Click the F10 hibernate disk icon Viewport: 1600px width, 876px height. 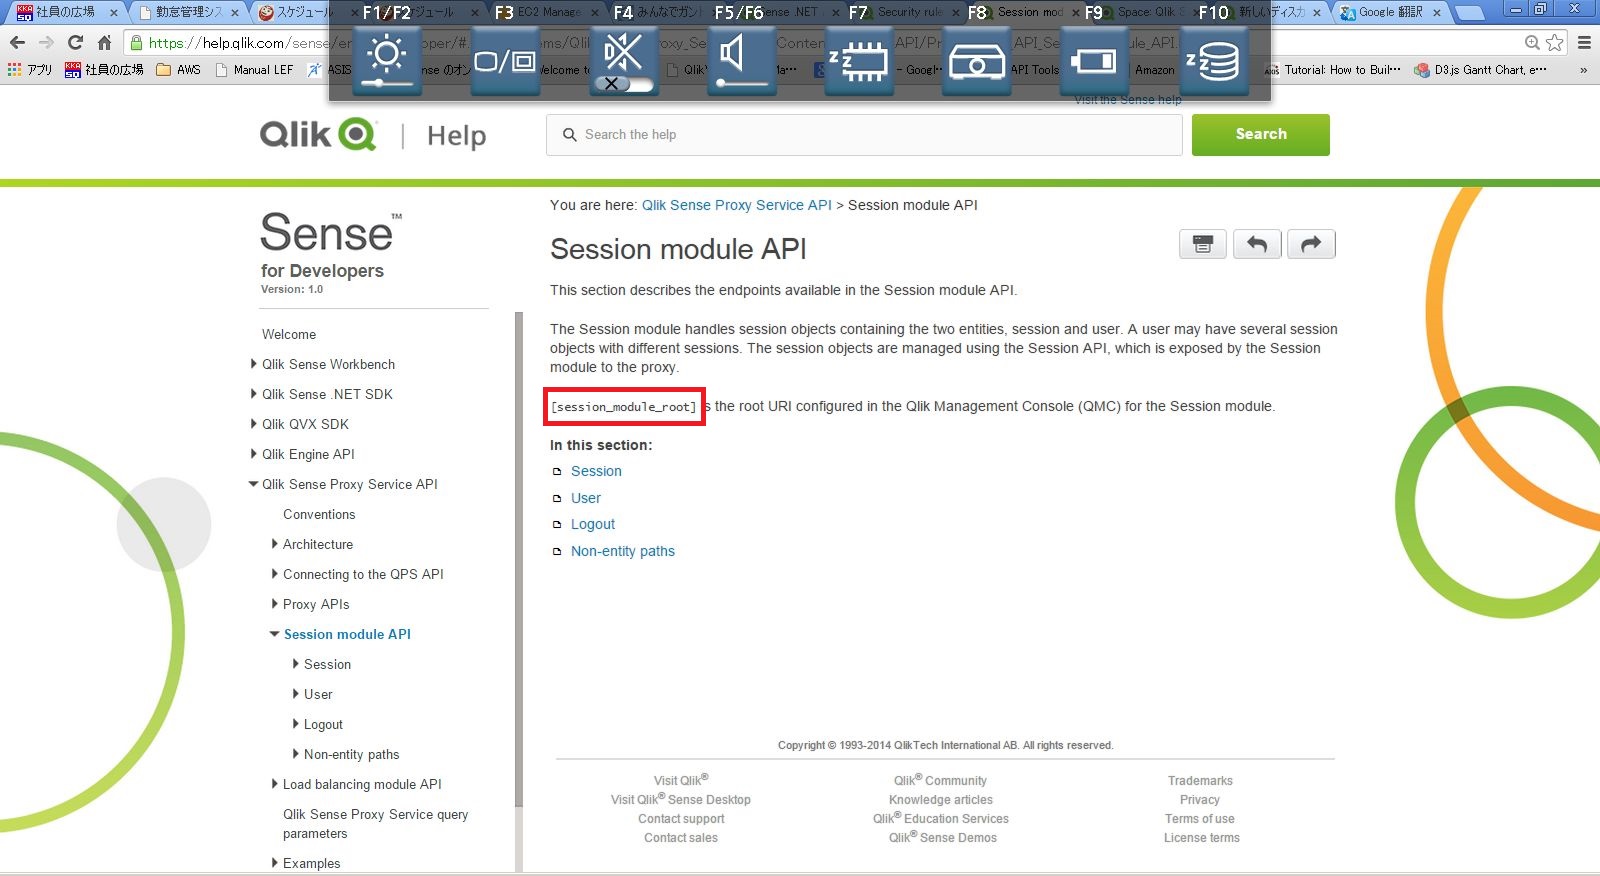point(1214,62)
